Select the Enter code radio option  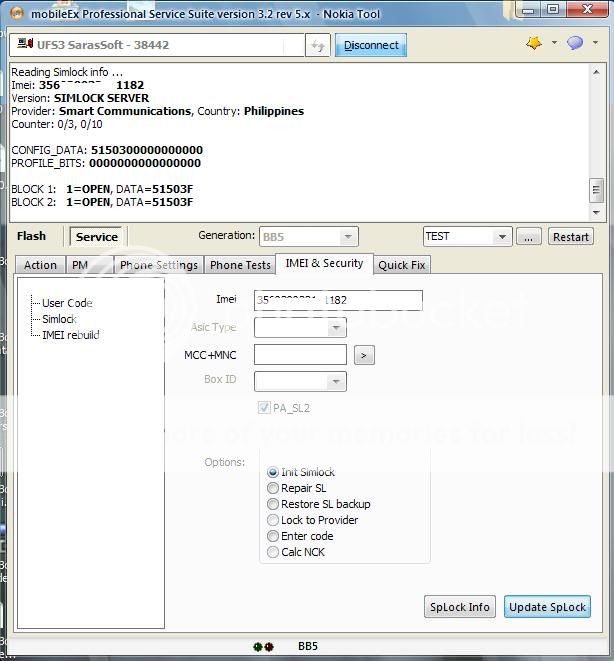click(300, 536)
